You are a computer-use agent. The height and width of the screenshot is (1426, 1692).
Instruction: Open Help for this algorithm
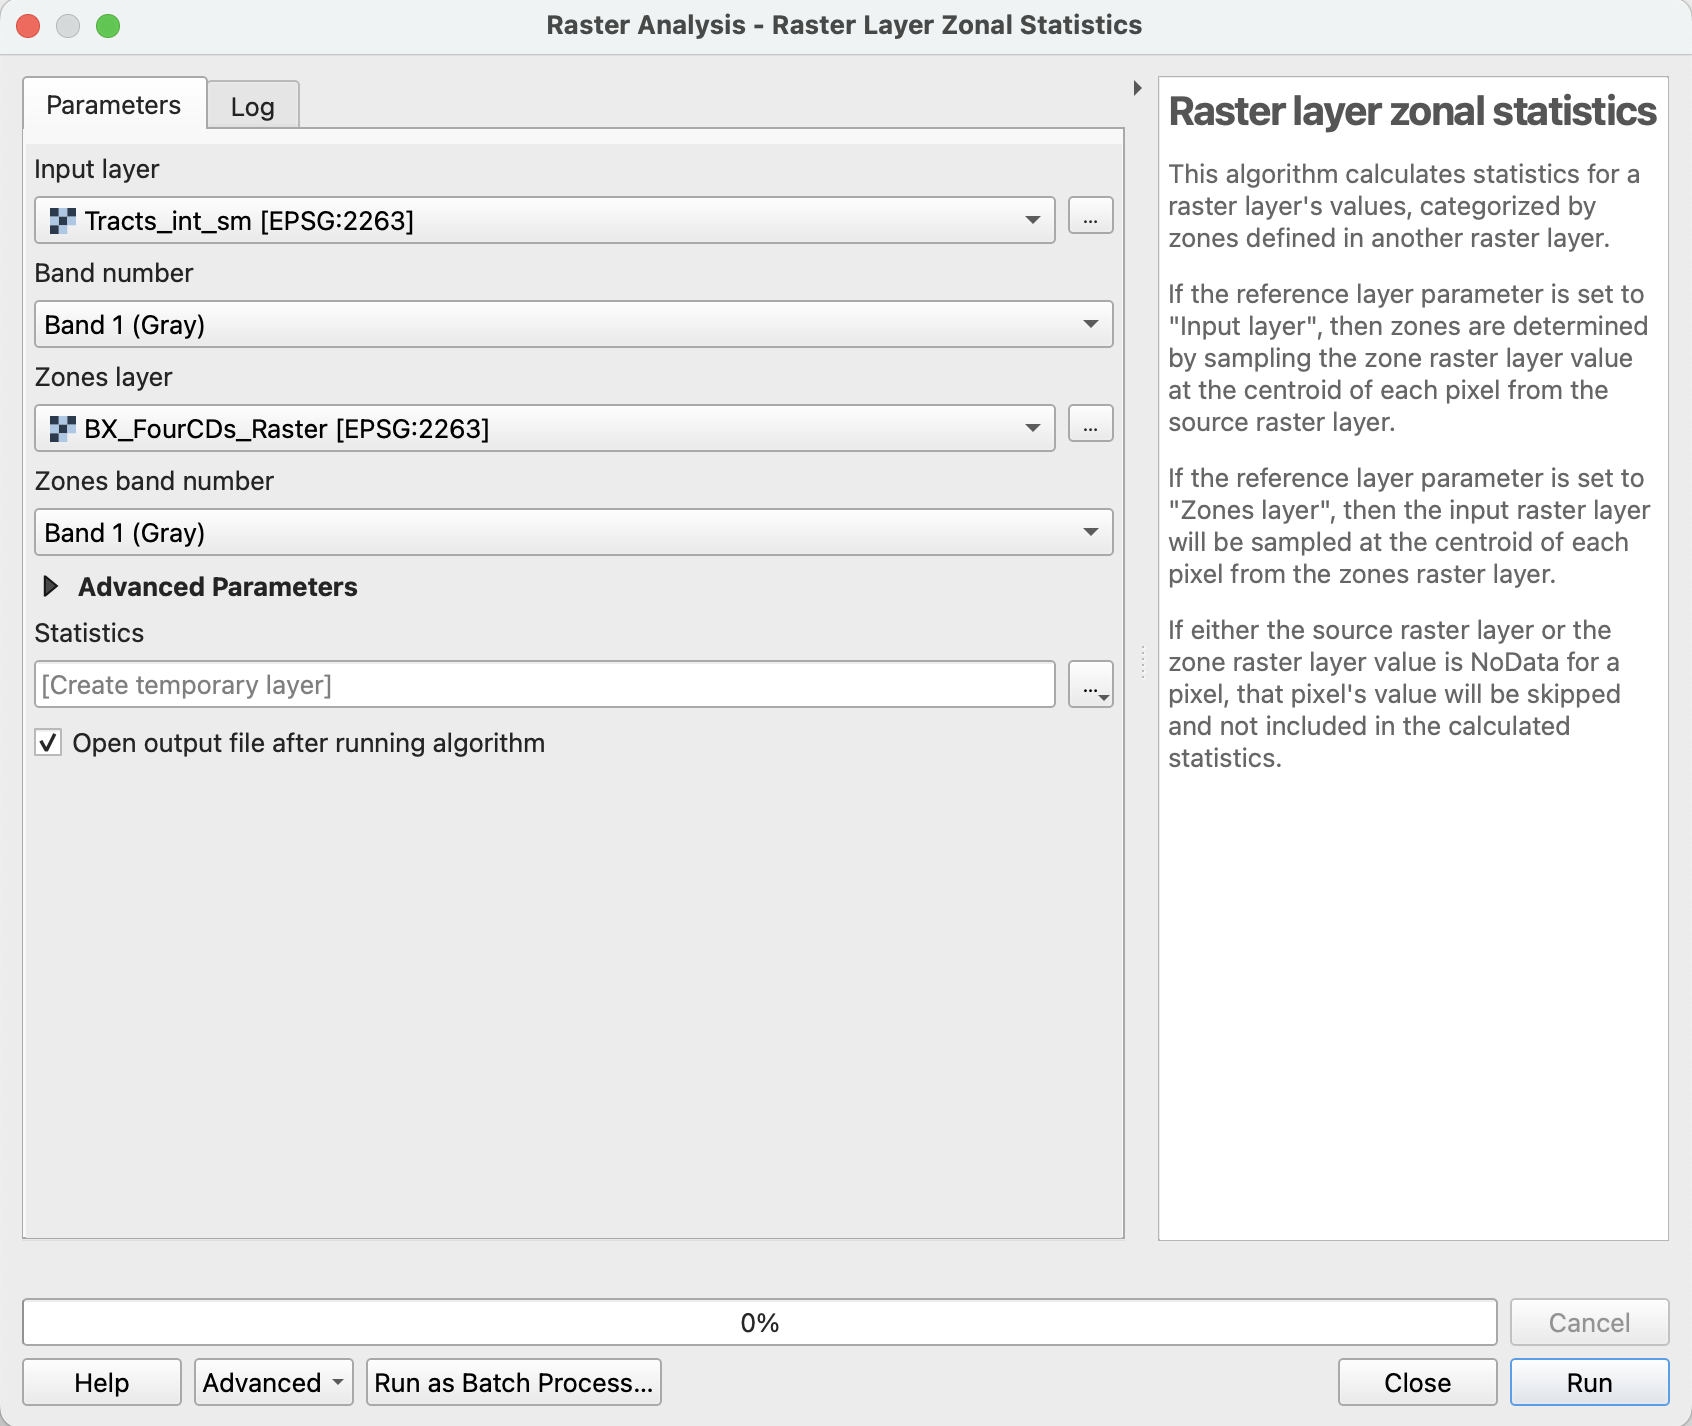click(102, 1382)
